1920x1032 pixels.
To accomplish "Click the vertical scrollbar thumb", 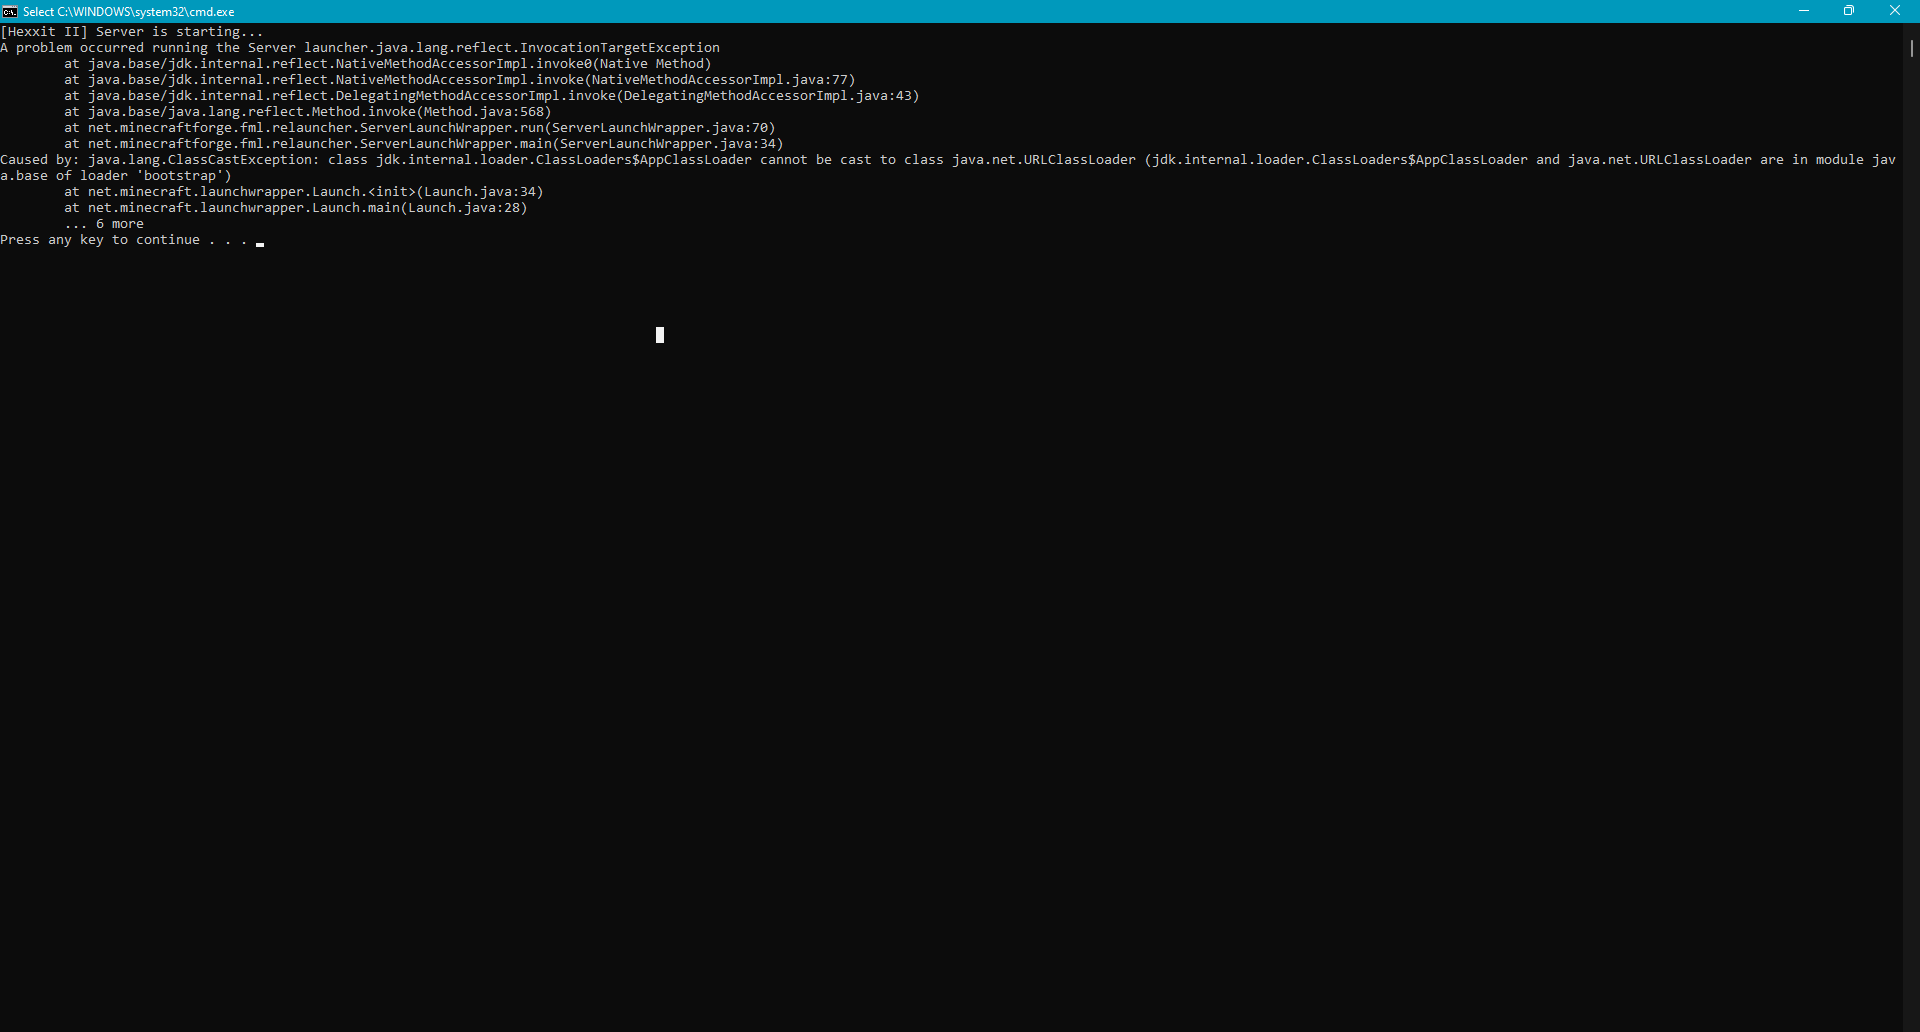I will click(x=1911, y=47).
